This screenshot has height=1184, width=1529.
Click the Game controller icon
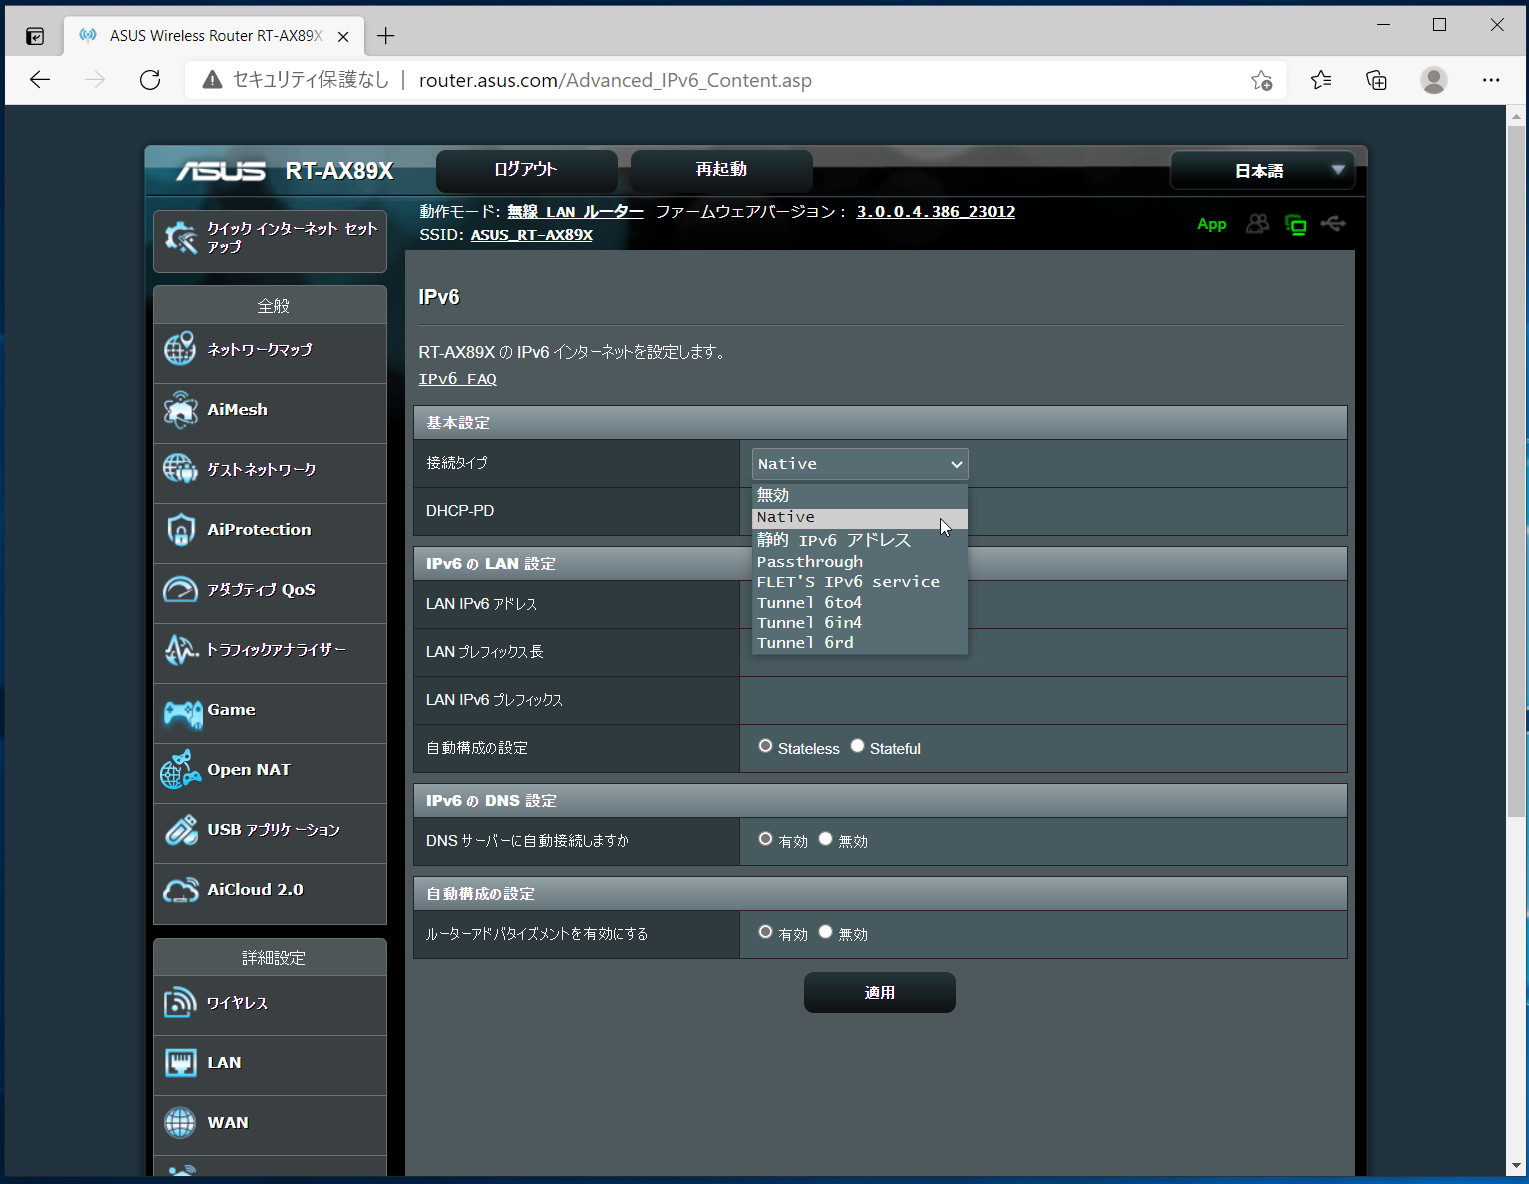[x=182, y=713]
